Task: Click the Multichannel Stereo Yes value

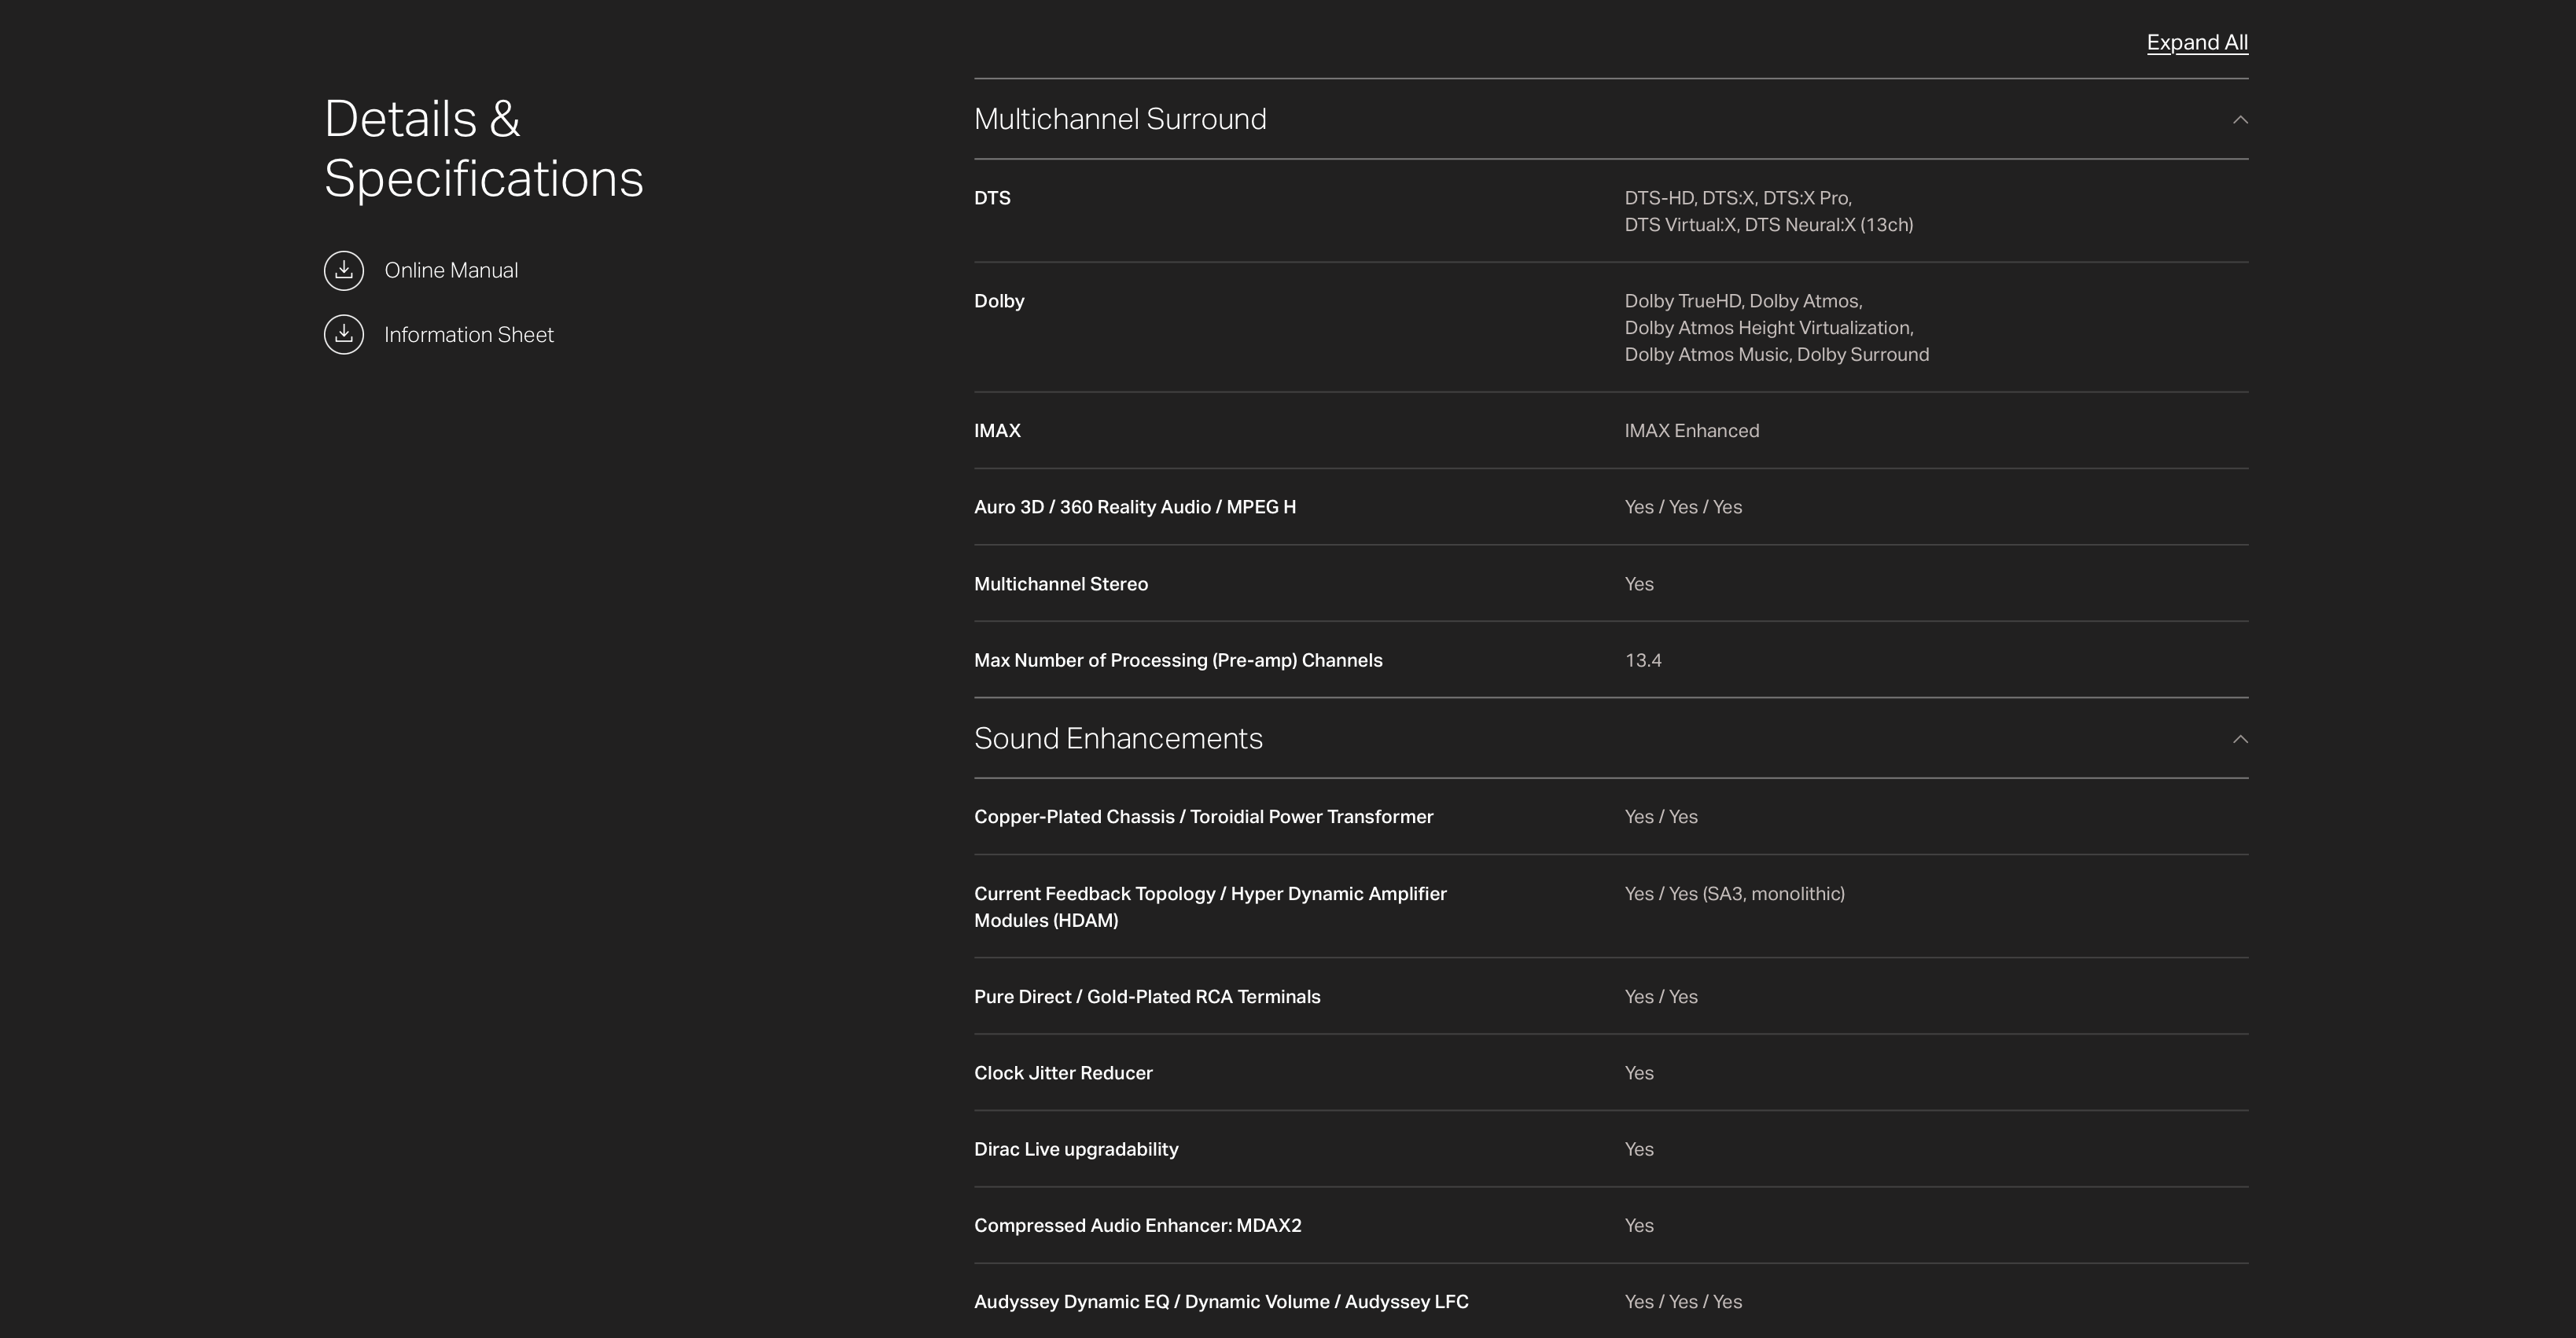Action: tap(1639, 584)
